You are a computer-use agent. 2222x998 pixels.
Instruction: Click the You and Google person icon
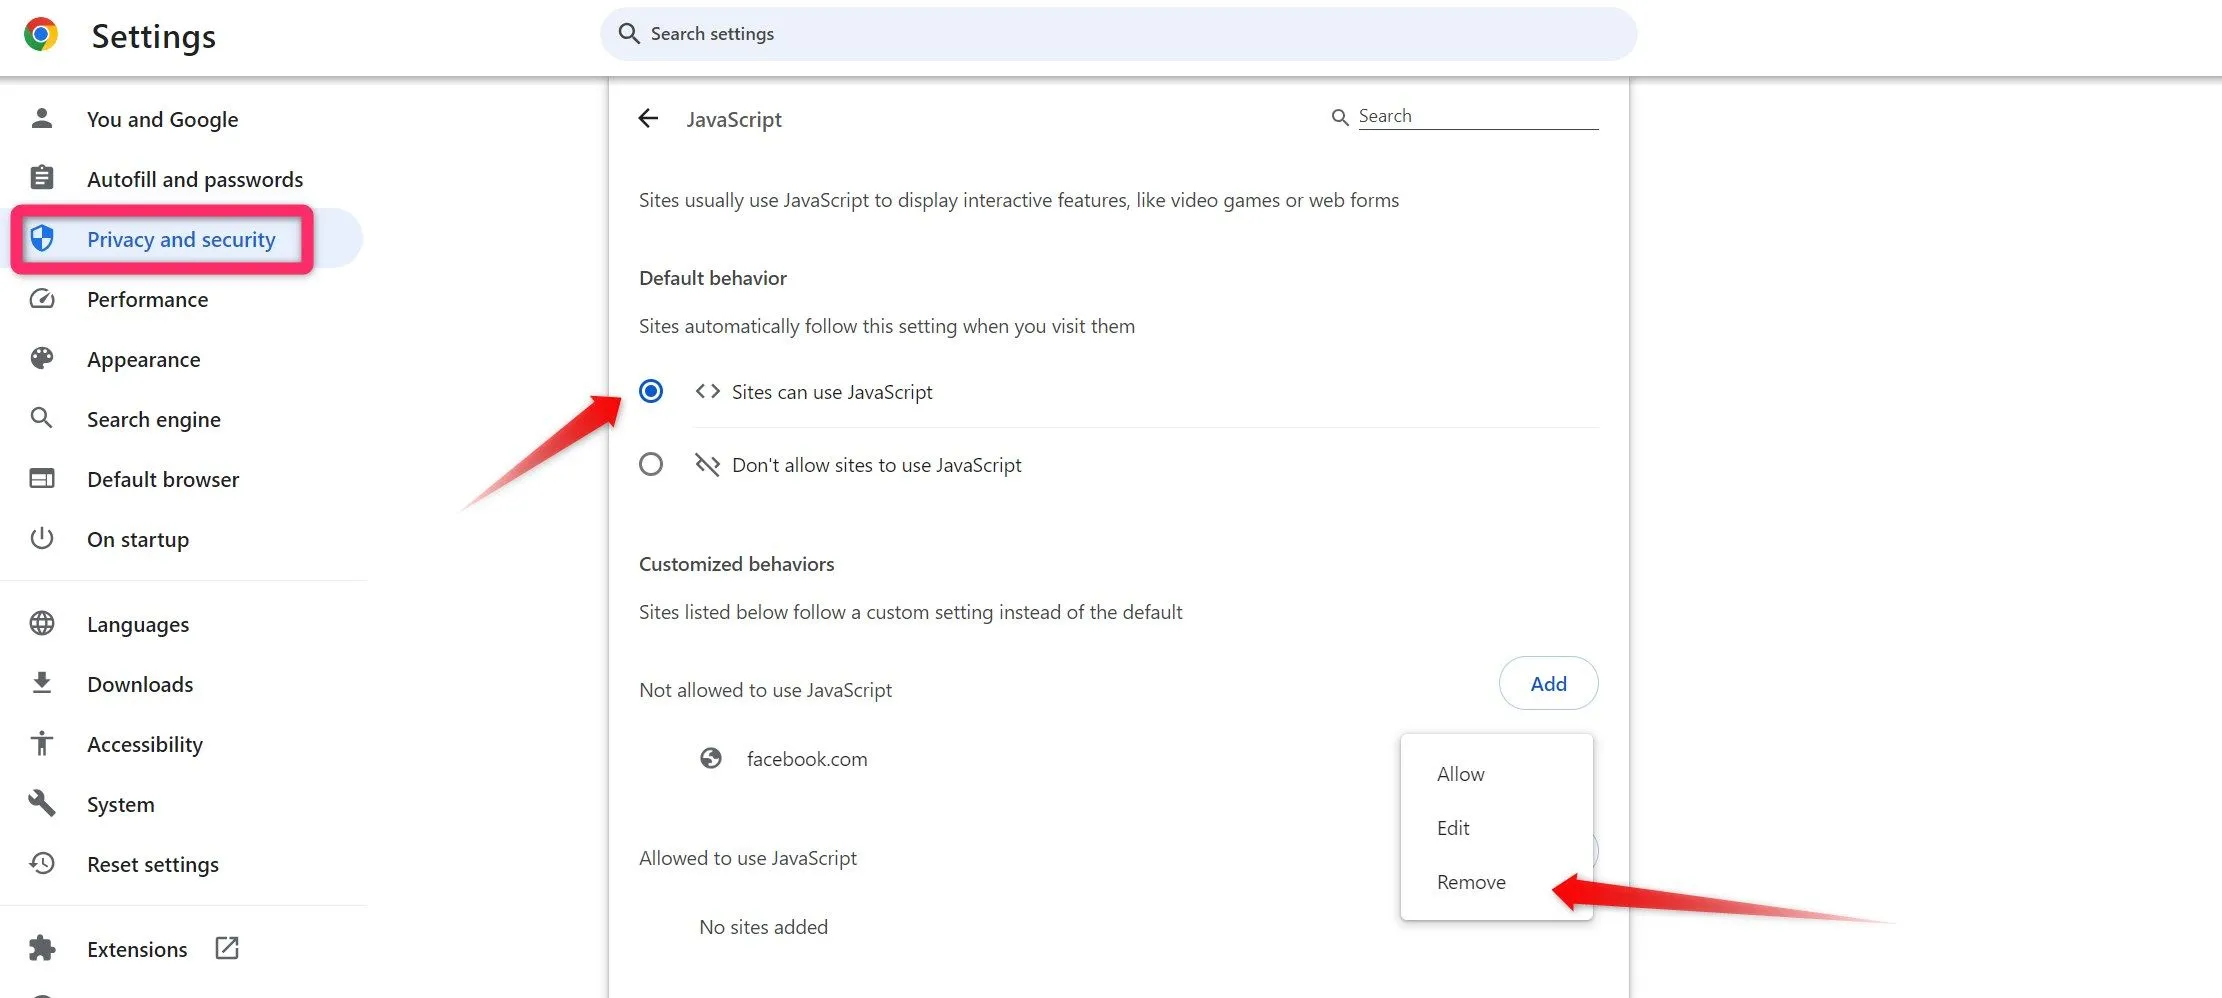click(x=41, y=118)
